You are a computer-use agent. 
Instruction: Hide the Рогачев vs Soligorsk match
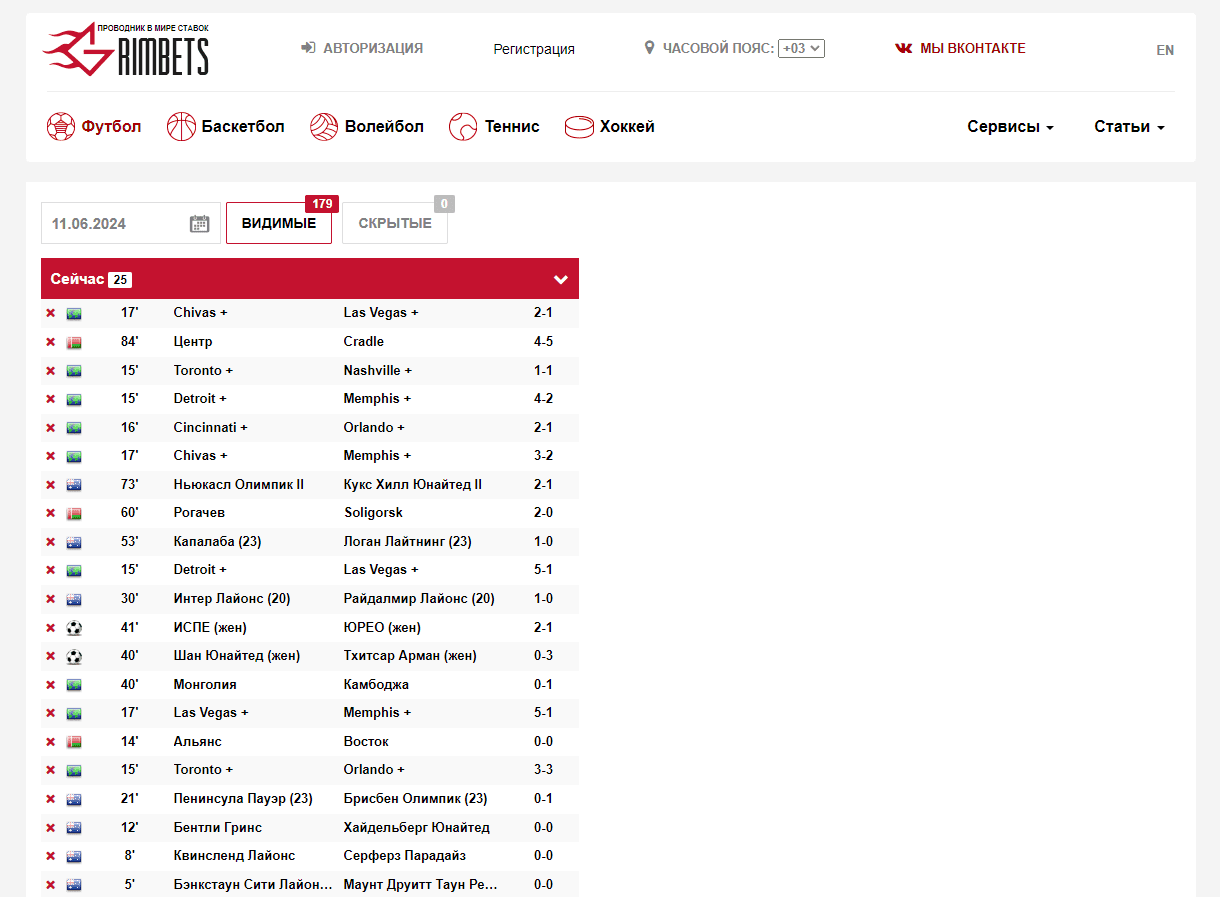[x=50, y=513]
